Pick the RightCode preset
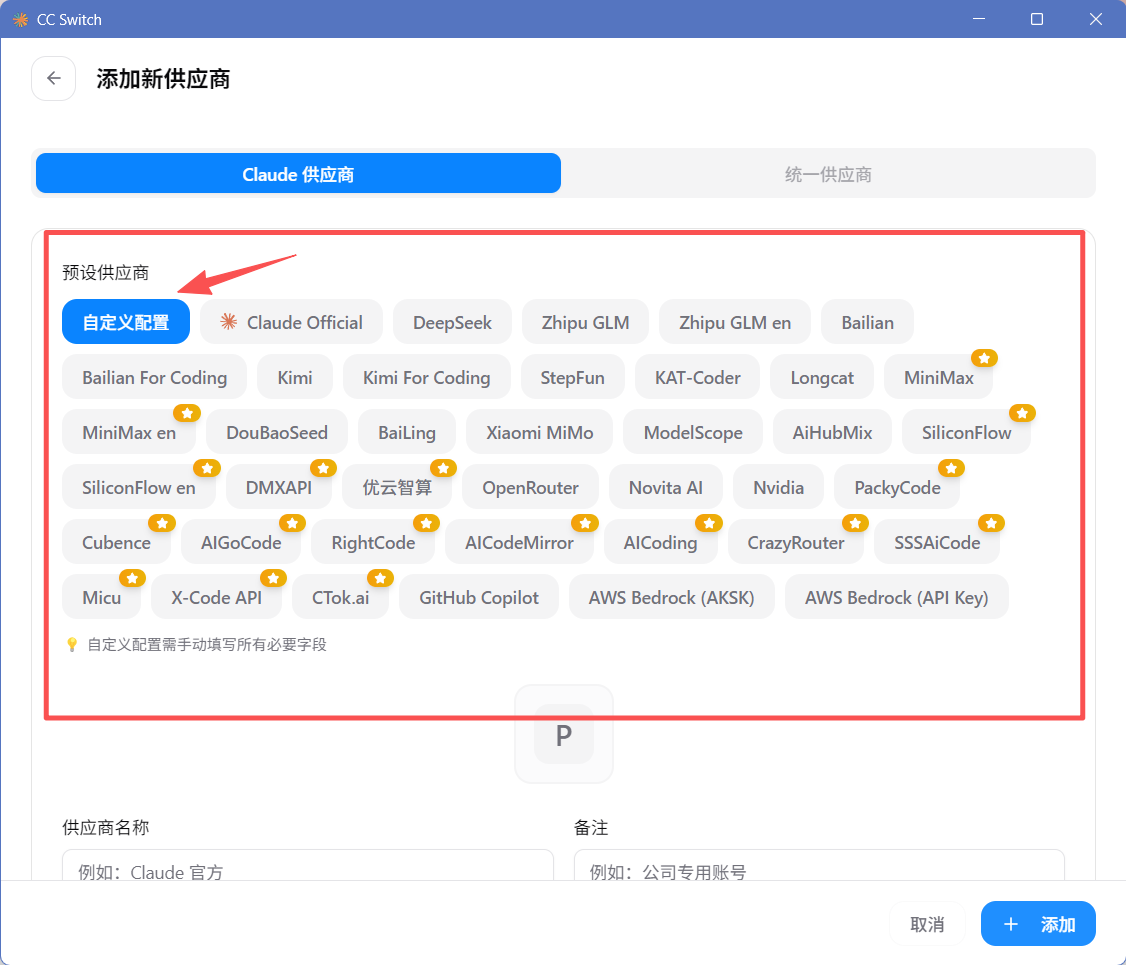 pos(373,542)
